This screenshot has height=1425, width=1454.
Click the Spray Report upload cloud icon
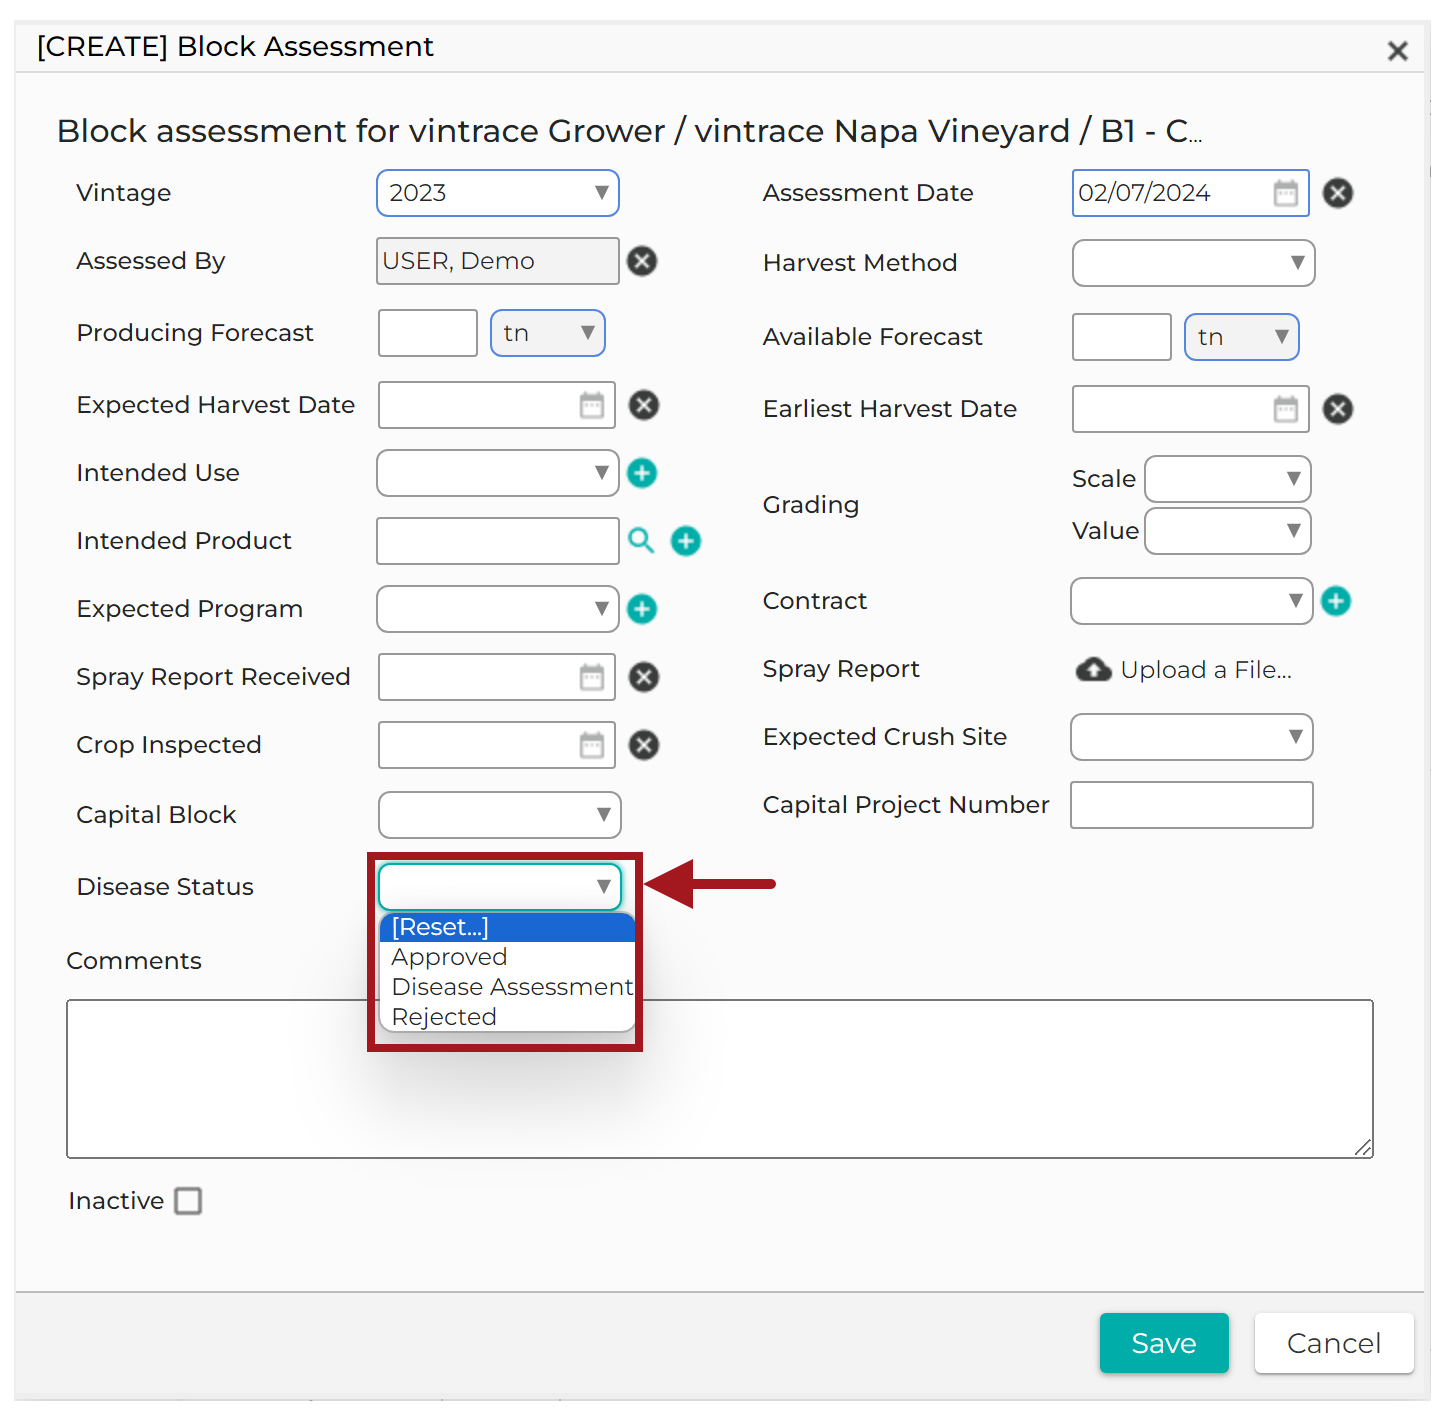(1093, 670)
